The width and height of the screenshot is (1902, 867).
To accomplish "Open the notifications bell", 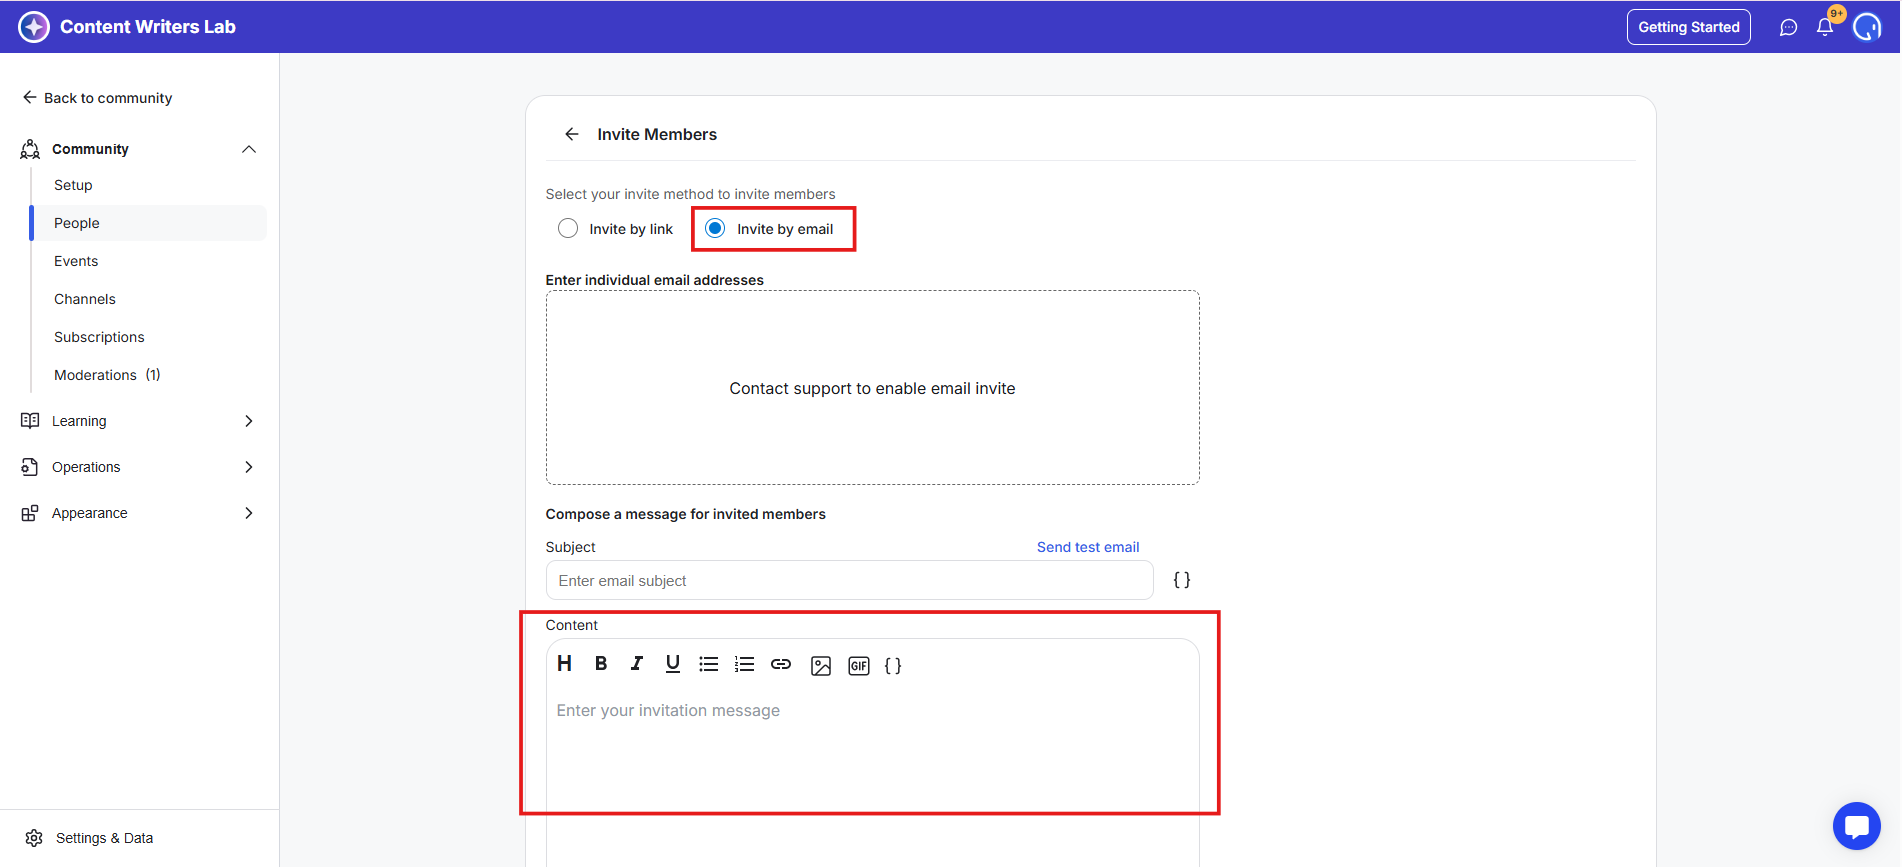I will [1825, 27].
